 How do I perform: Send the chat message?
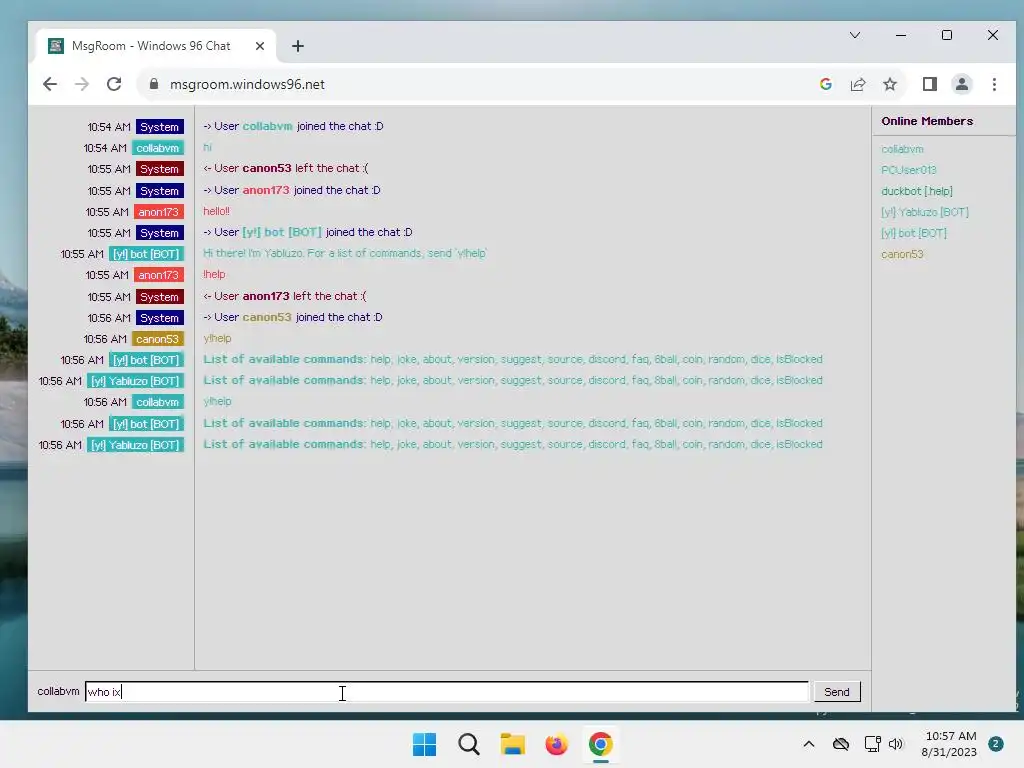pos(837,692)
